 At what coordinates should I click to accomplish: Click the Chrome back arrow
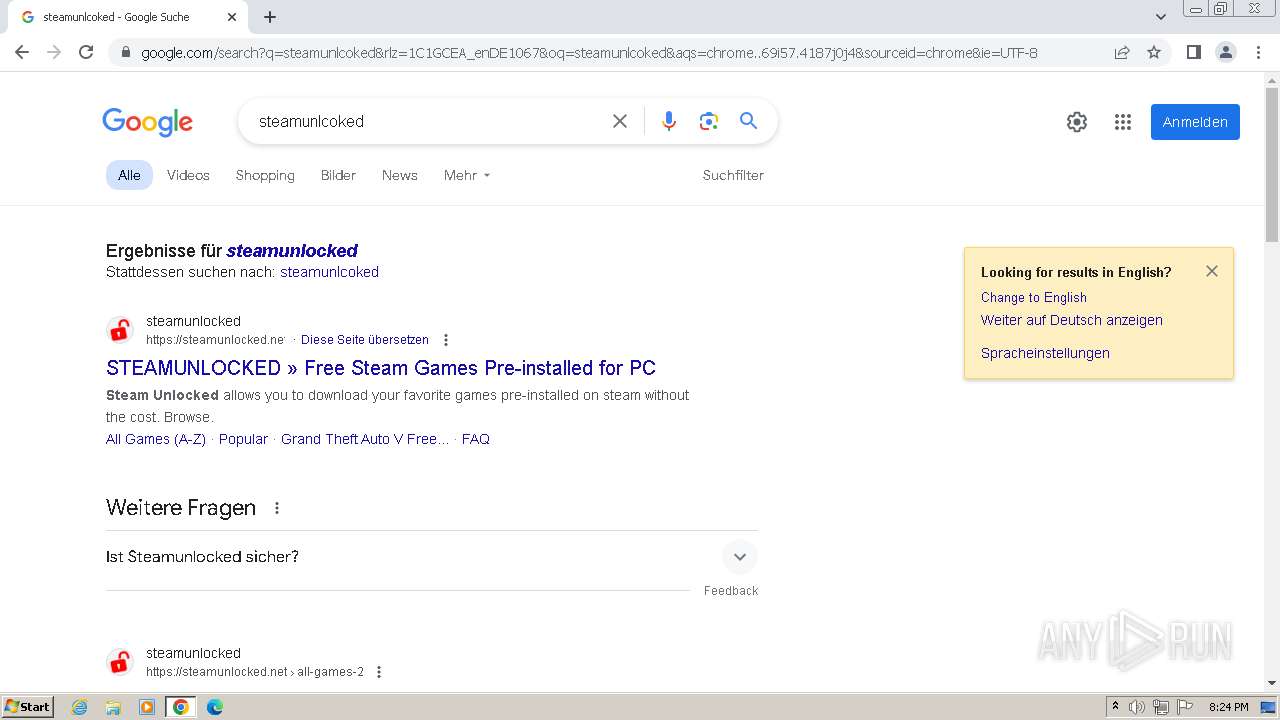pos(22,52)
